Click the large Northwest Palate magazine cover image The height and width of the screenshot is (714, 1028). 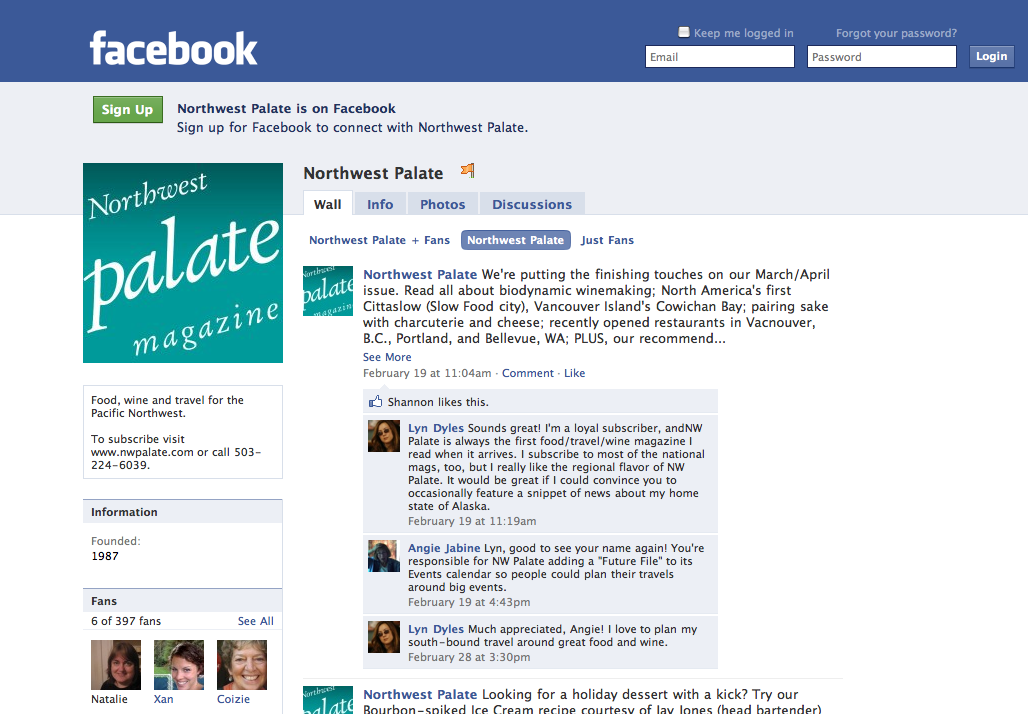pyautogui.click(x=183, y=263)
